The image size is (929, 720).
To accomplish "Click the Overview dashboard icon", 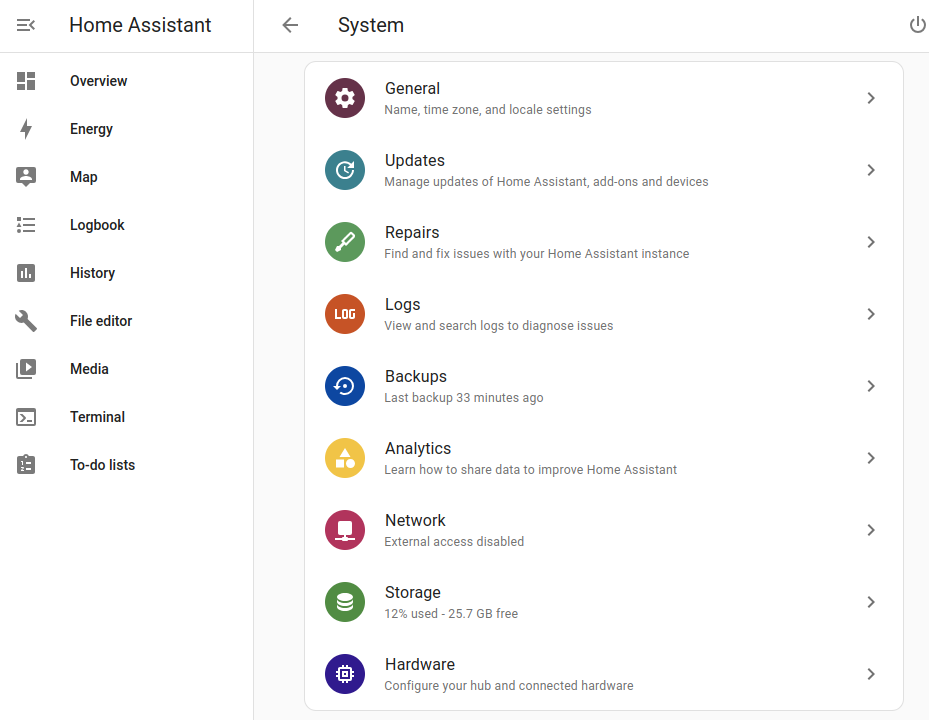I will pyautogui.click(x=25, y=81).
